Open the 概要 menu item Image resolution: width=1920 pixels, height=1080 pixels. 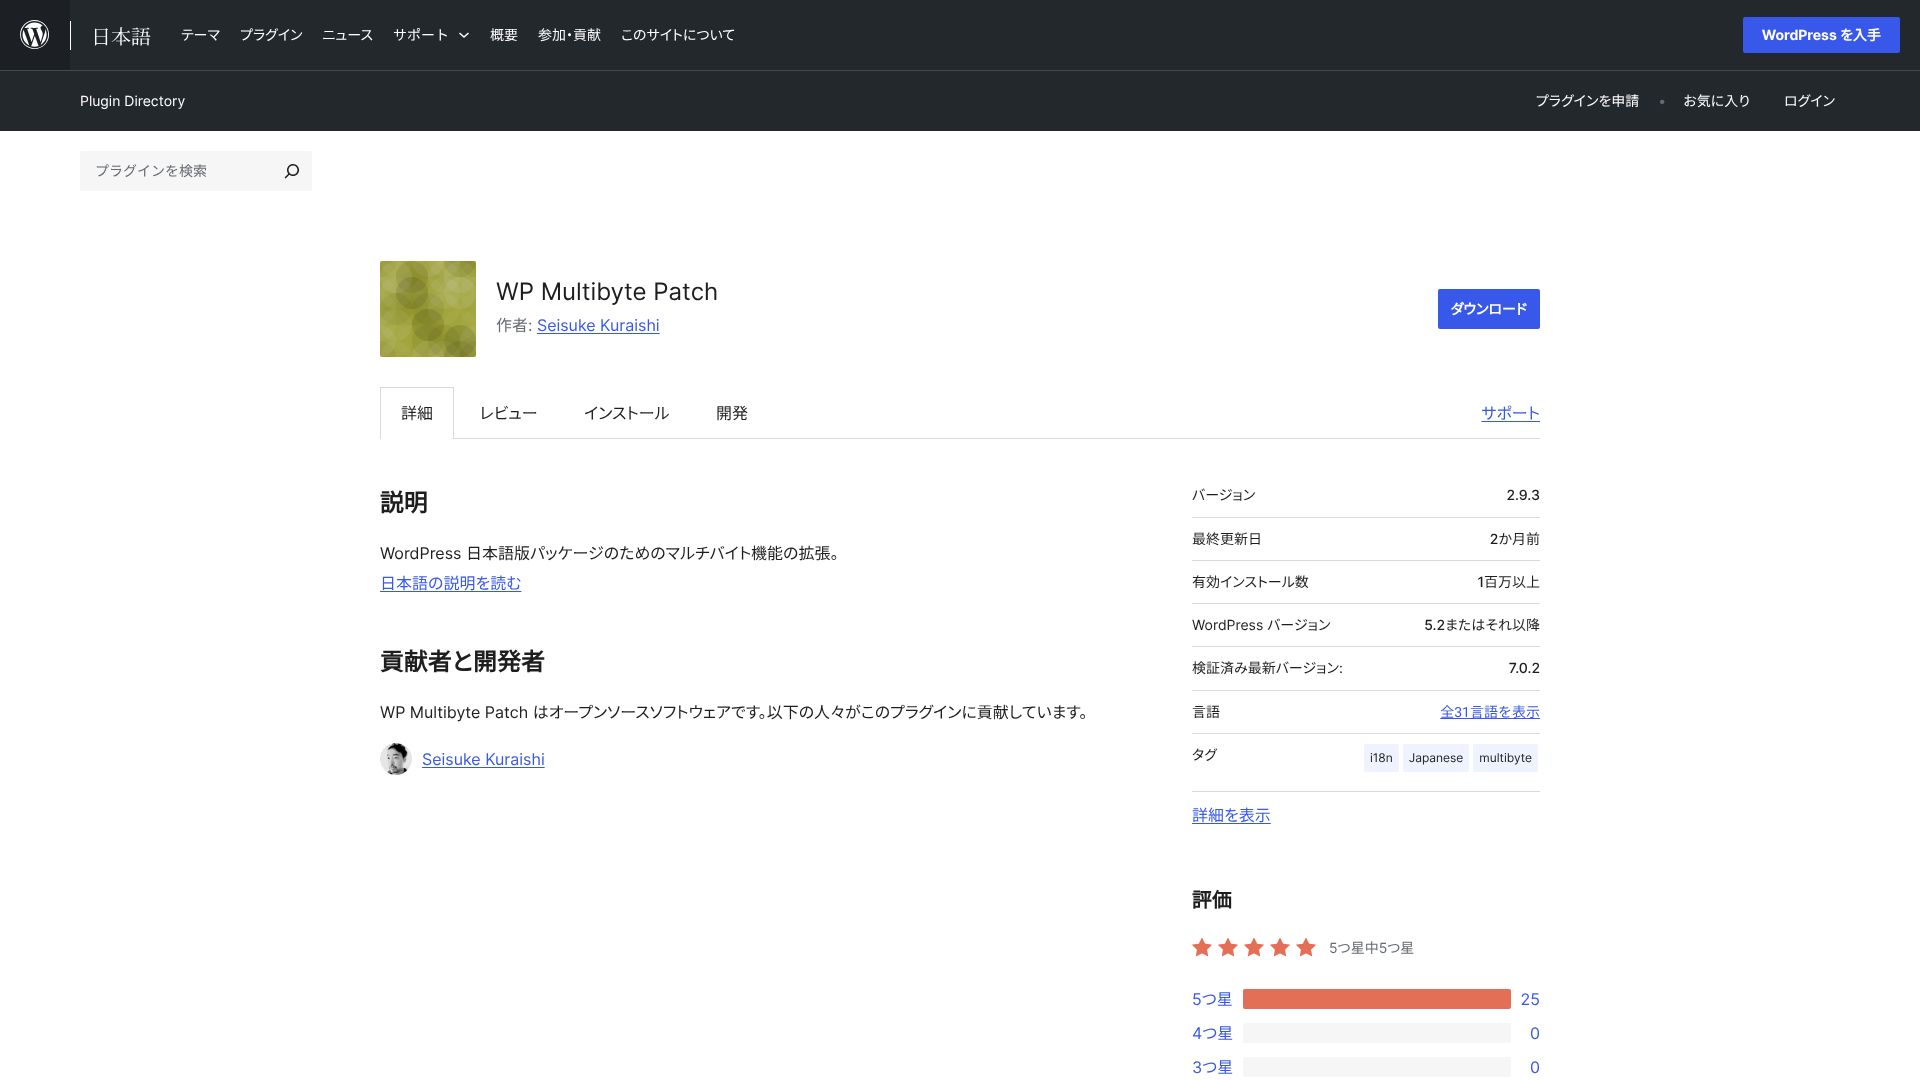pyautogui.click(x=504, y=35)
